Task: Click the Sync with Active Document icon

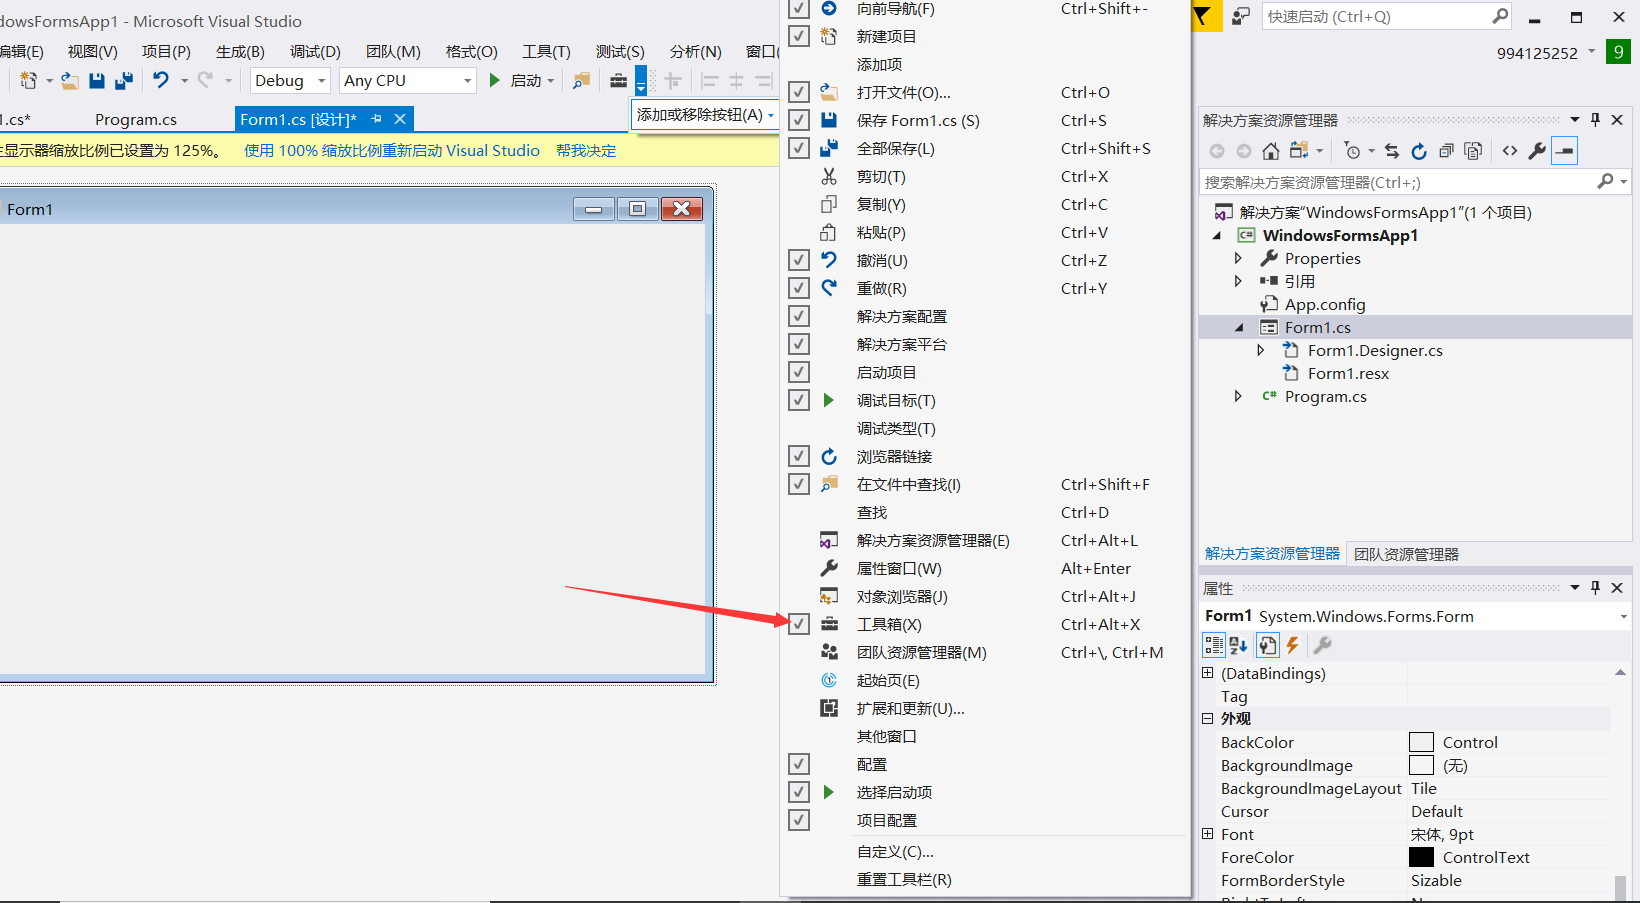Action: (x=1392, y=151)
